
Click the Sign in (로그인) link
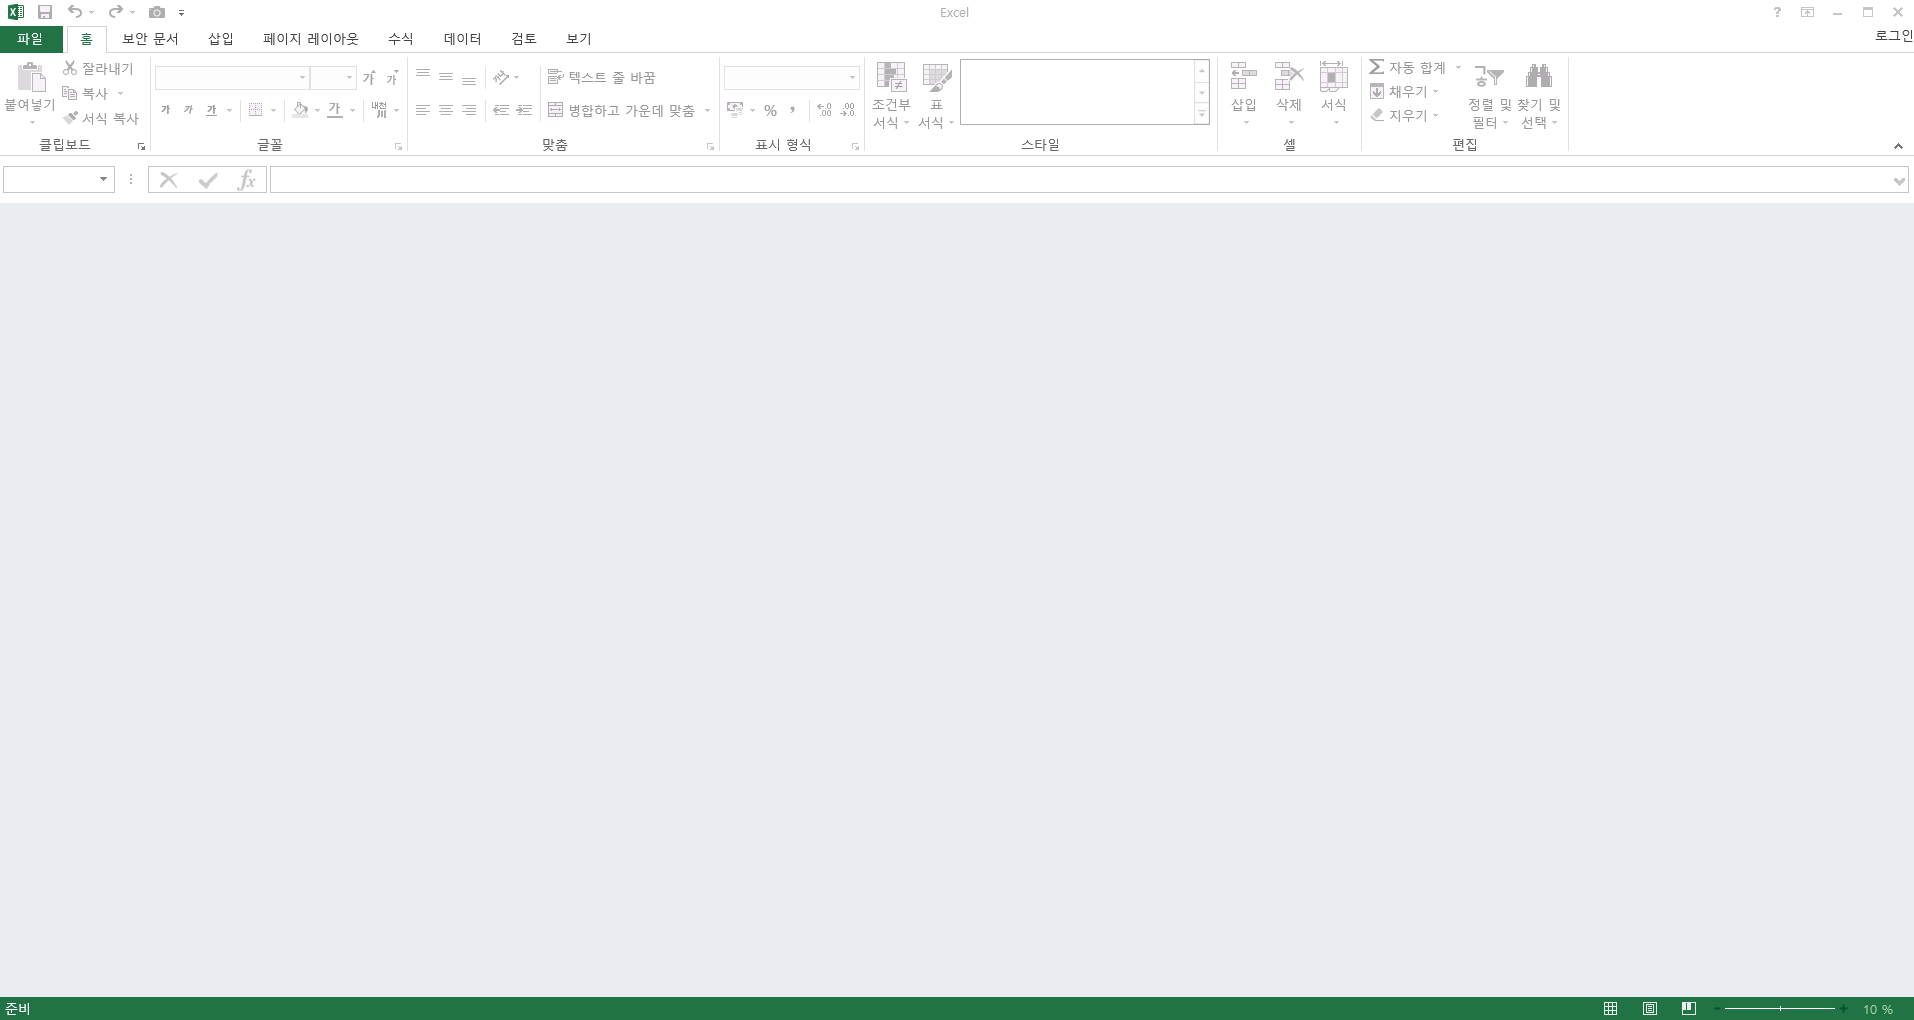[x=1893, y=36]
